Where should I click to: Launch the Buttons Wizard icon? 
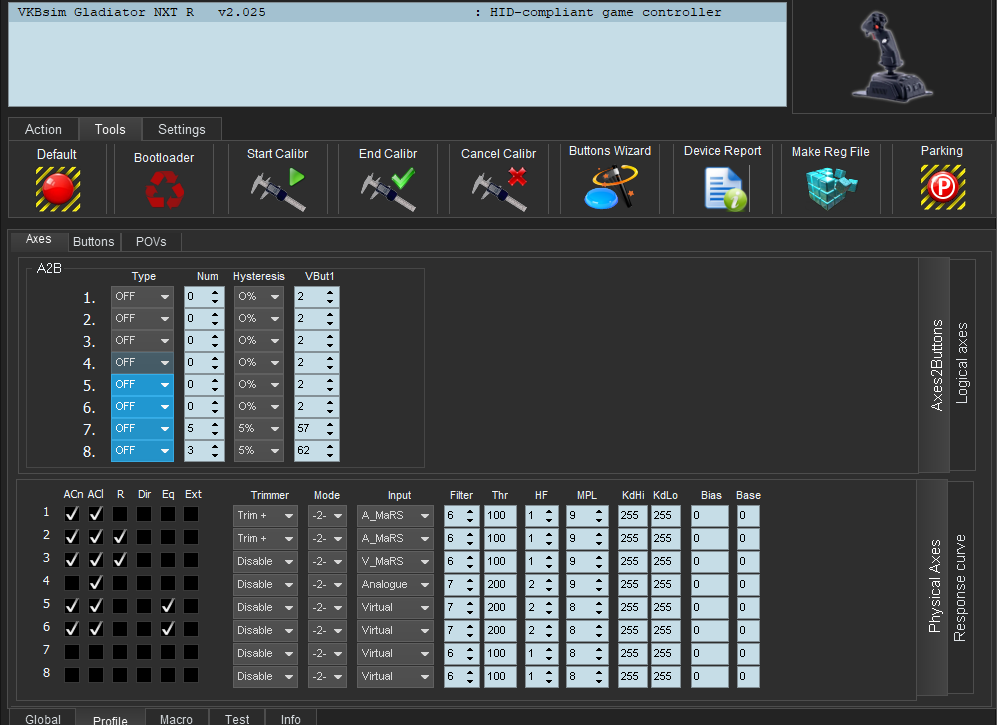pyautogui.click(x=610, y=187)
